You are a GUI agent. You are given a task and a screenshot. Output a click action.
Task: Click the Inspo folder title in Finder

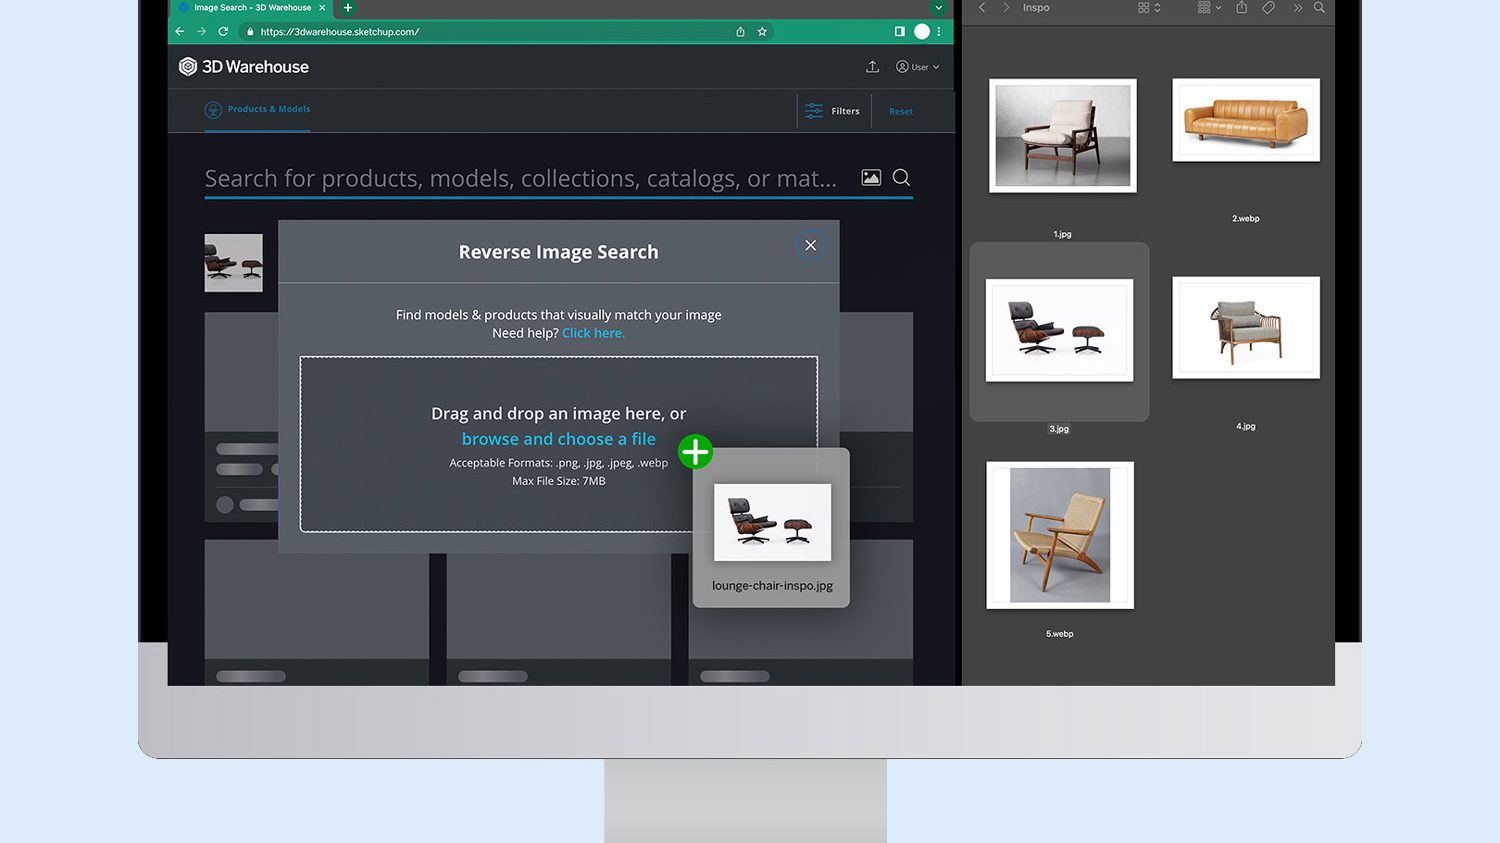tap(1036, 8)
